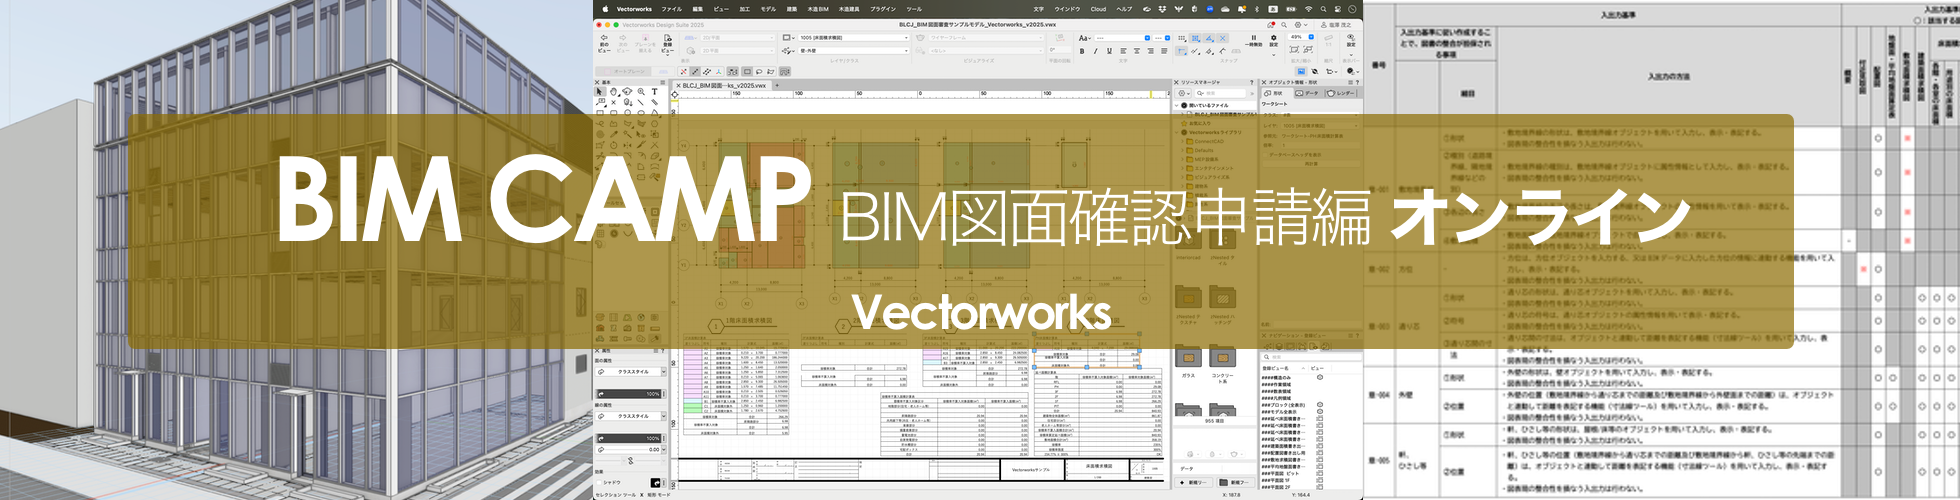Open the ファイル menu
Image resolution: width=1960 pixels, height=500 pixels.
tap(671, 9)
